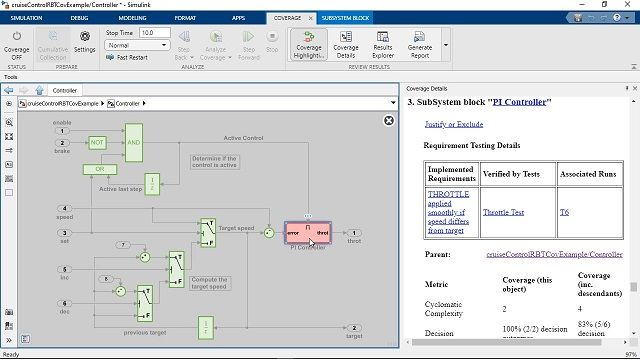Open THROTTLE applied smoothly requirement link
Viewport: 640px width, 360px height.
(x=448, y=212)
